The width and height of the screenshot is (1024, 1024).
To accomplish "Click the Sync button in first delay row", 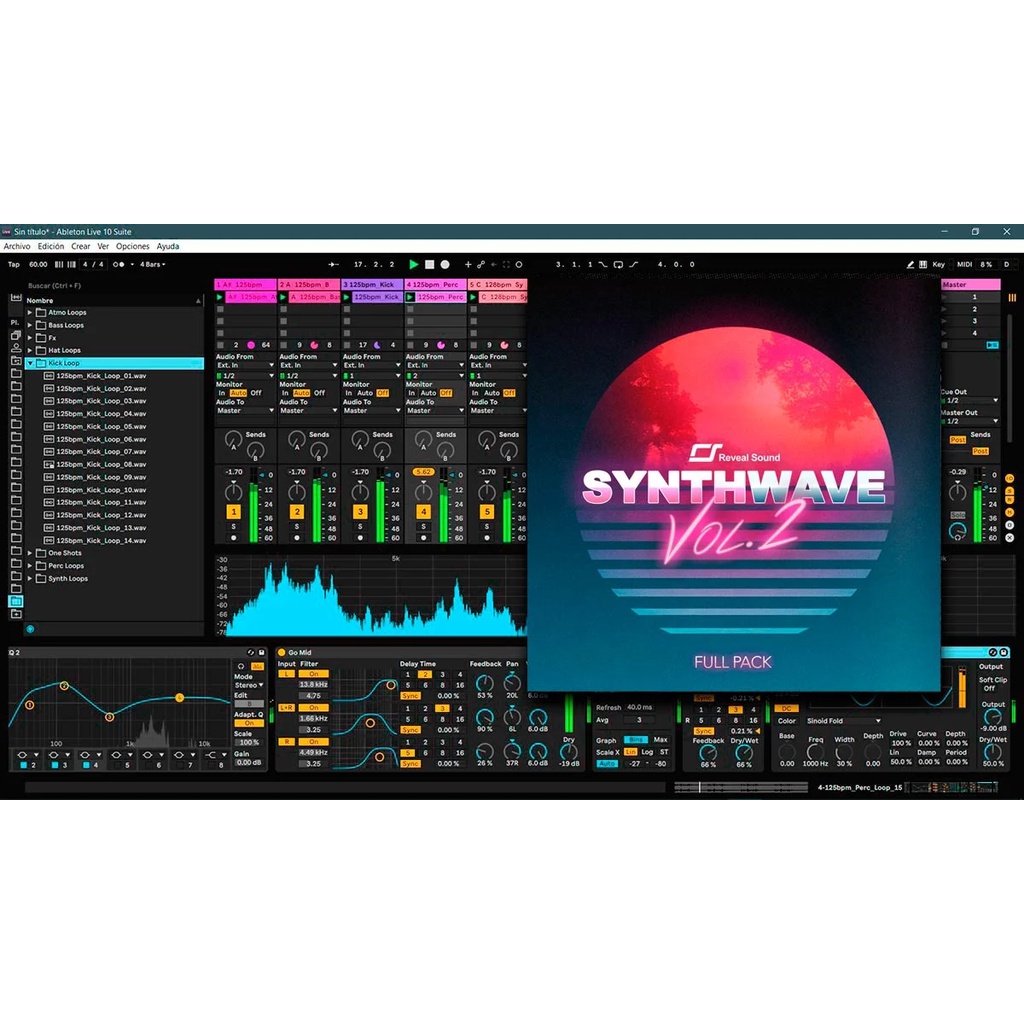I will pyautogui.click(x=410, y=696).
